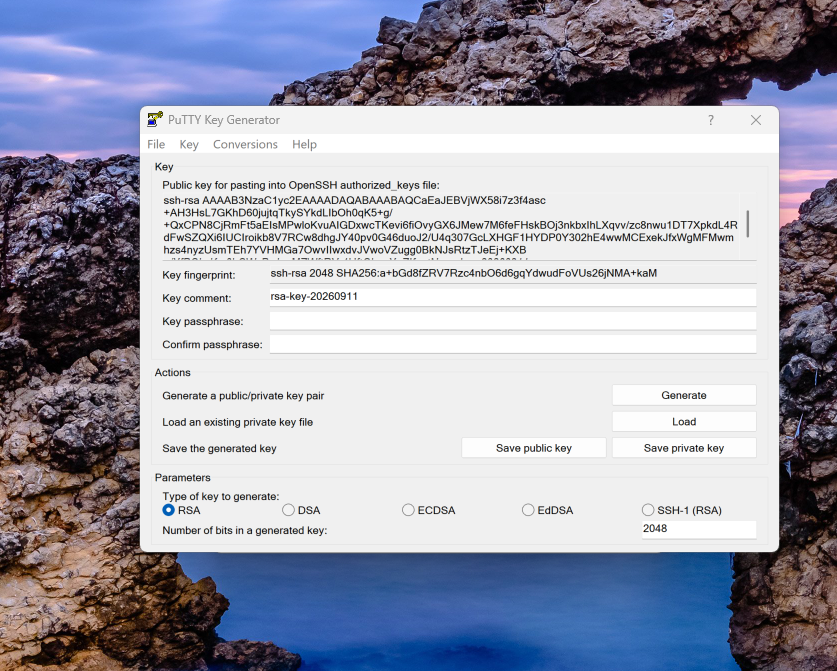Click the number of bits field
The width and height of the screenshot is (837, 671).
point(699,529)
